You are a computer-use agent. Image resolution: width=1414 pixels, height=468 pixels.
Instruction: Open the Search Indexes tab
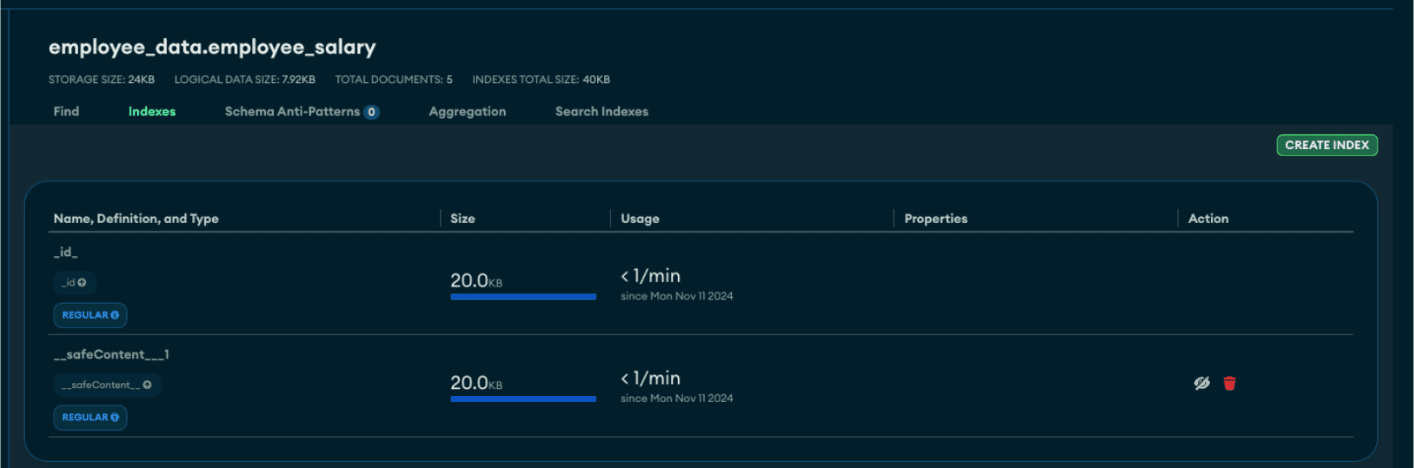pyautogui.click(x=602, y=112)
